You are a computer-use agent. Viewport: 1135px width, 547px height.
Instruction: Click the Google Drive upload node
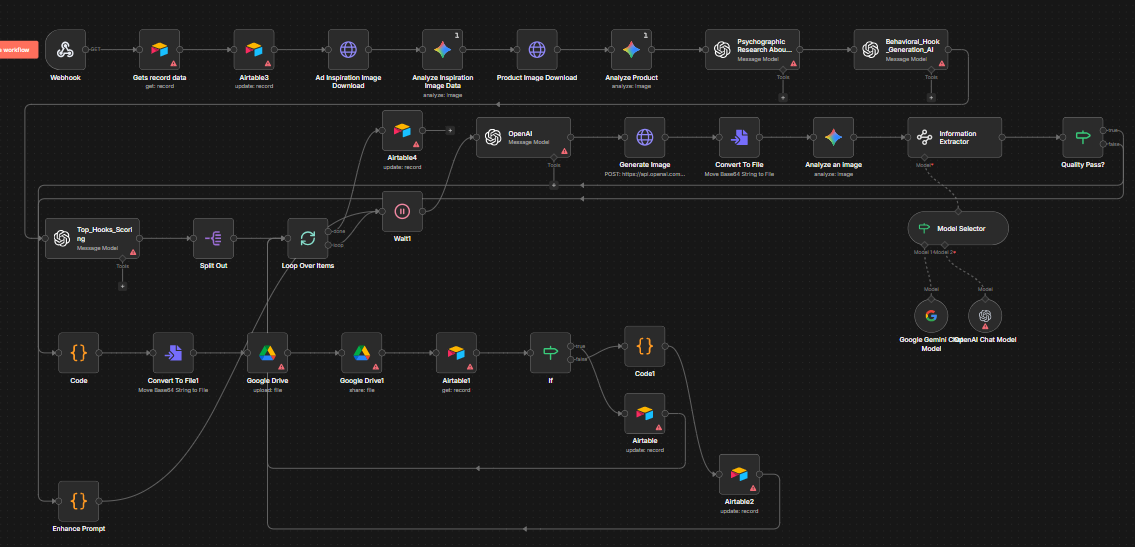coord(268,352)
